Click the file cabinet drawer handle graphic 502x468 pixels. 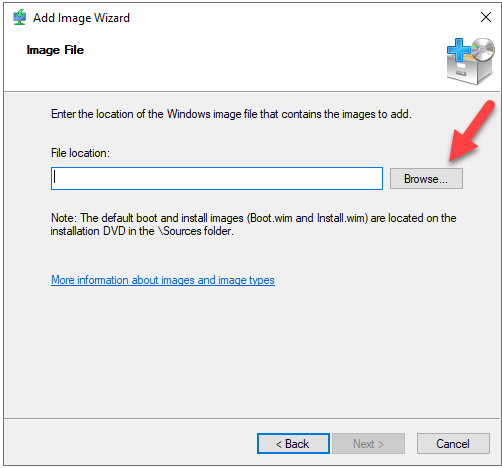click(461, 71)
